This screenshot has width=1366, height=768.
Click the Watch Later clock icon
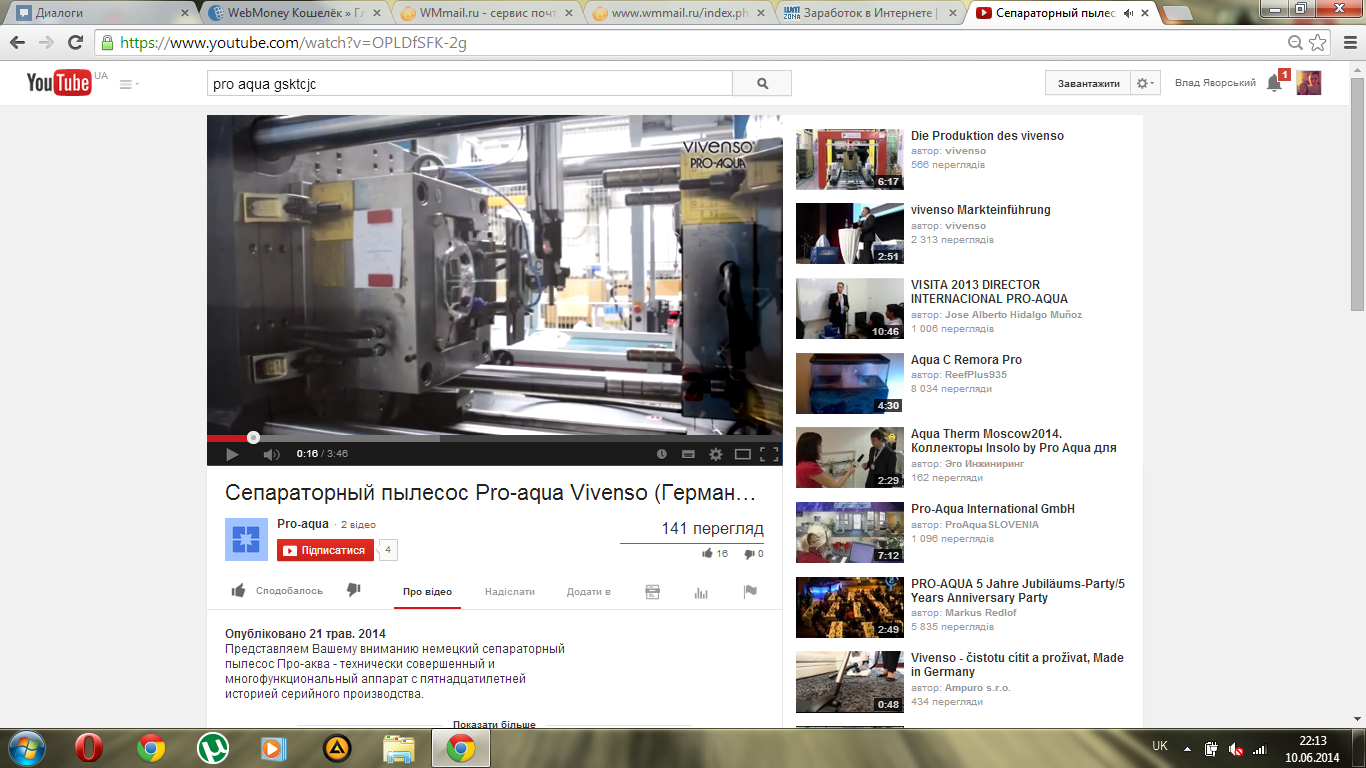(x=662, y=454)
